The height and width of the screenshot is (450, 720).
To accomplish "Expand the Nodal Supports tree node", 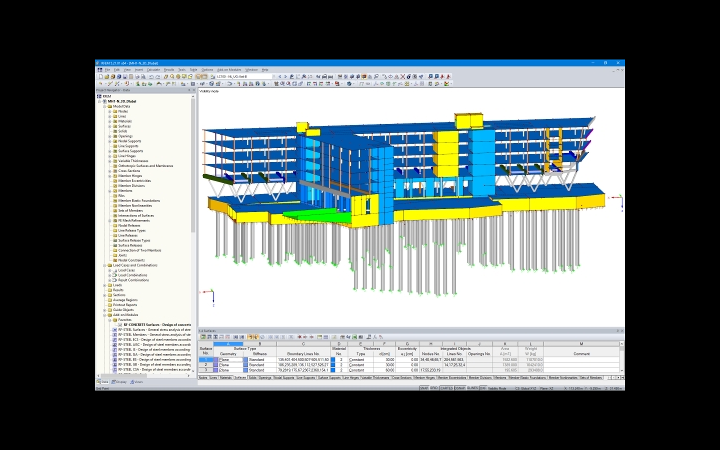I will pyautogui.click(x=110, y=141).
